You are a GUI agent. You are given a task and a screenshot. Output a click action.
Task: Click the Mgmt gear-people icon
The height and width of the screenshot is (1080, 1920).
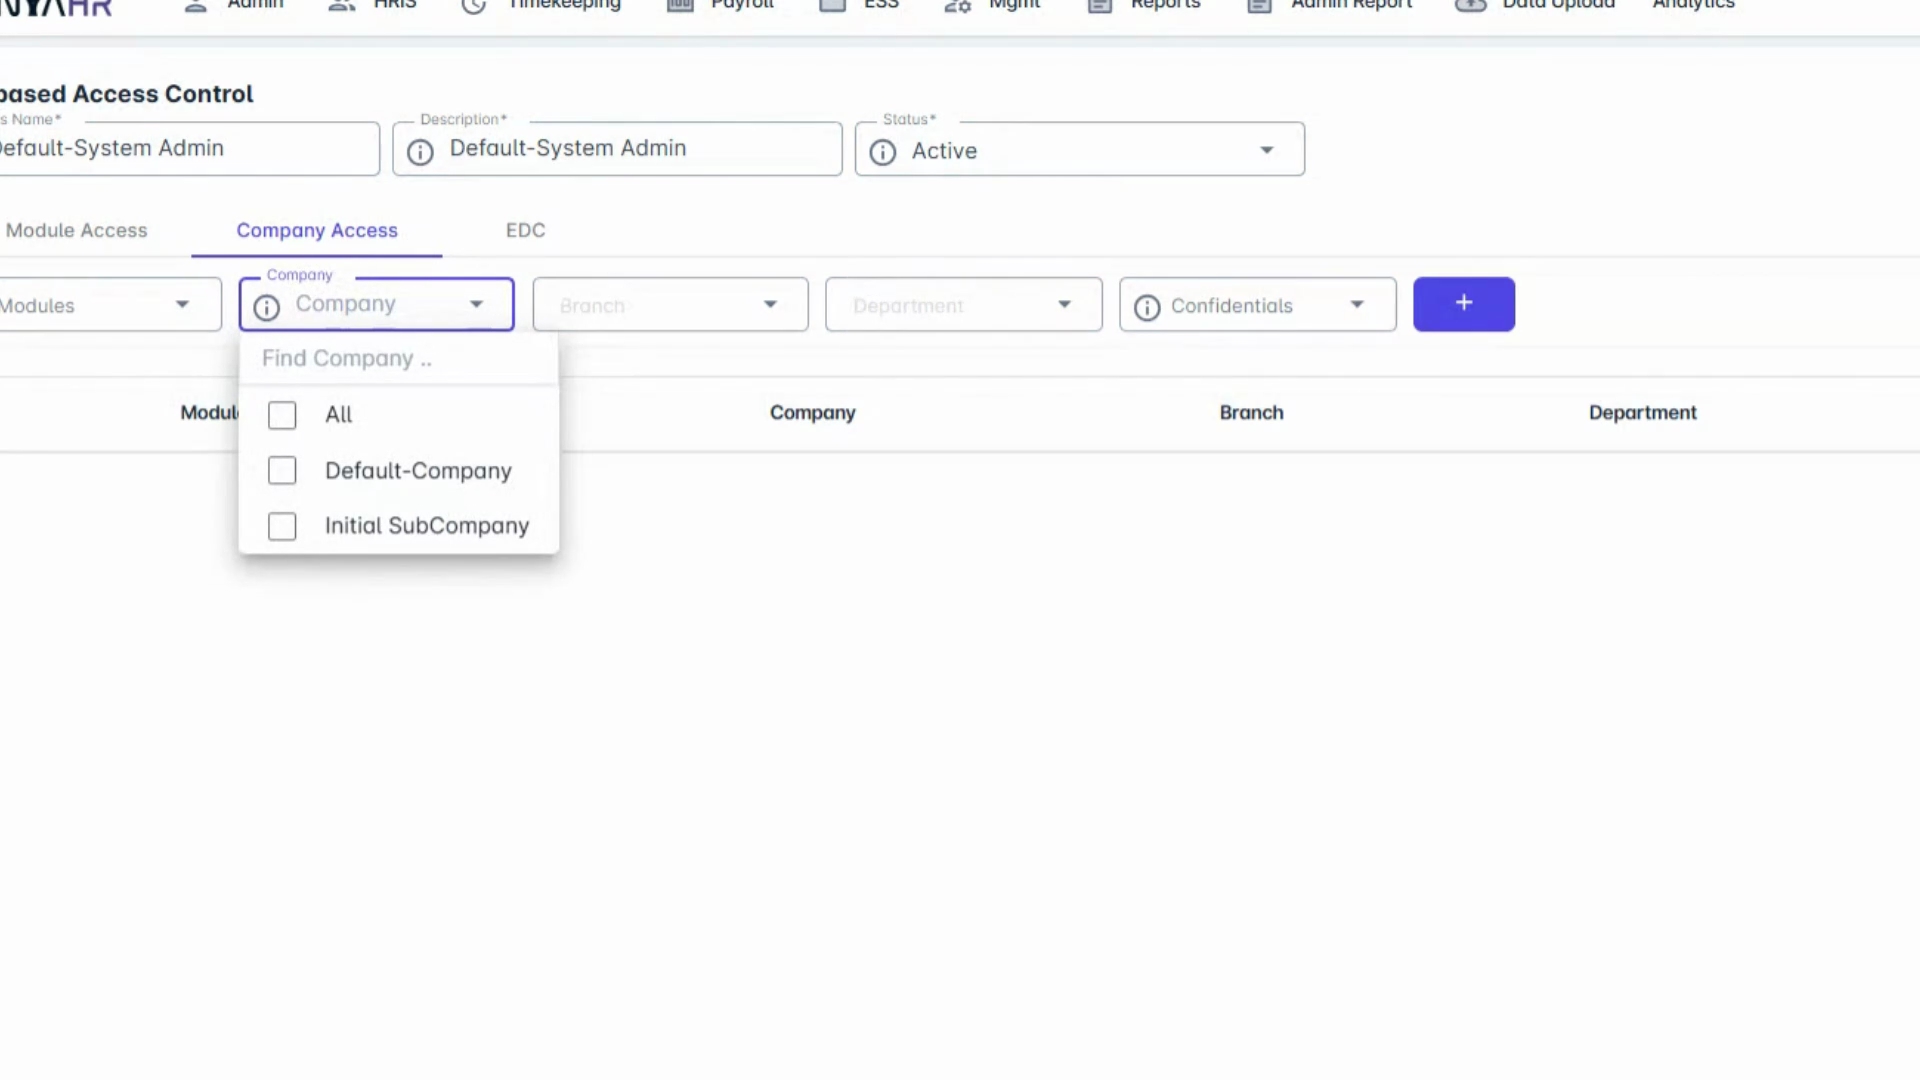click(x=957, y=5)
